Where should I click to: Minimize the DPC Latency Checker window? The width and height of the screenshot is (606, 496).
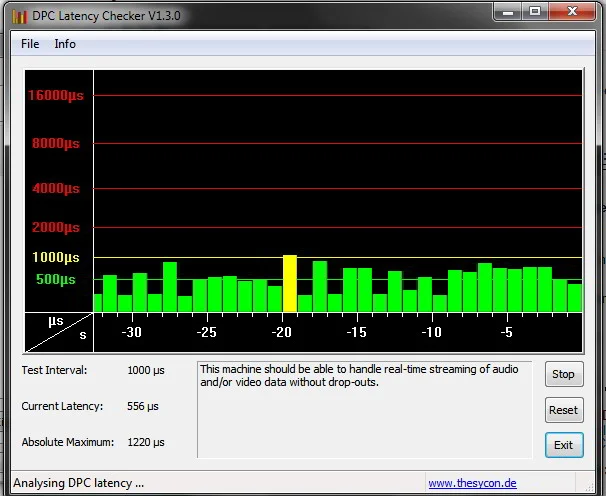[506, 13]
